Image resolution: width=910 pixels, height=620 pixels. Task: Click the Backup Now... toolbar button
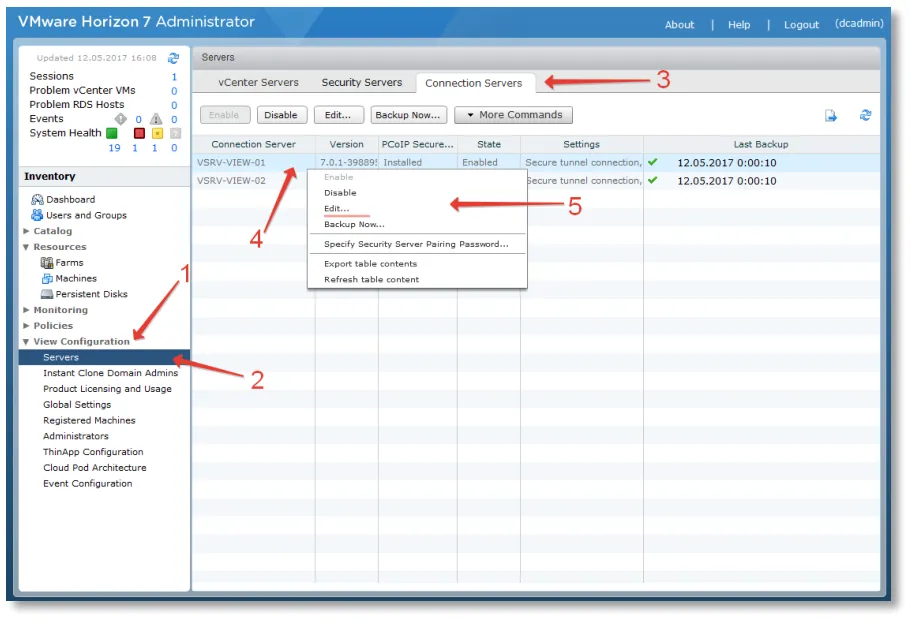pos(409,115)
